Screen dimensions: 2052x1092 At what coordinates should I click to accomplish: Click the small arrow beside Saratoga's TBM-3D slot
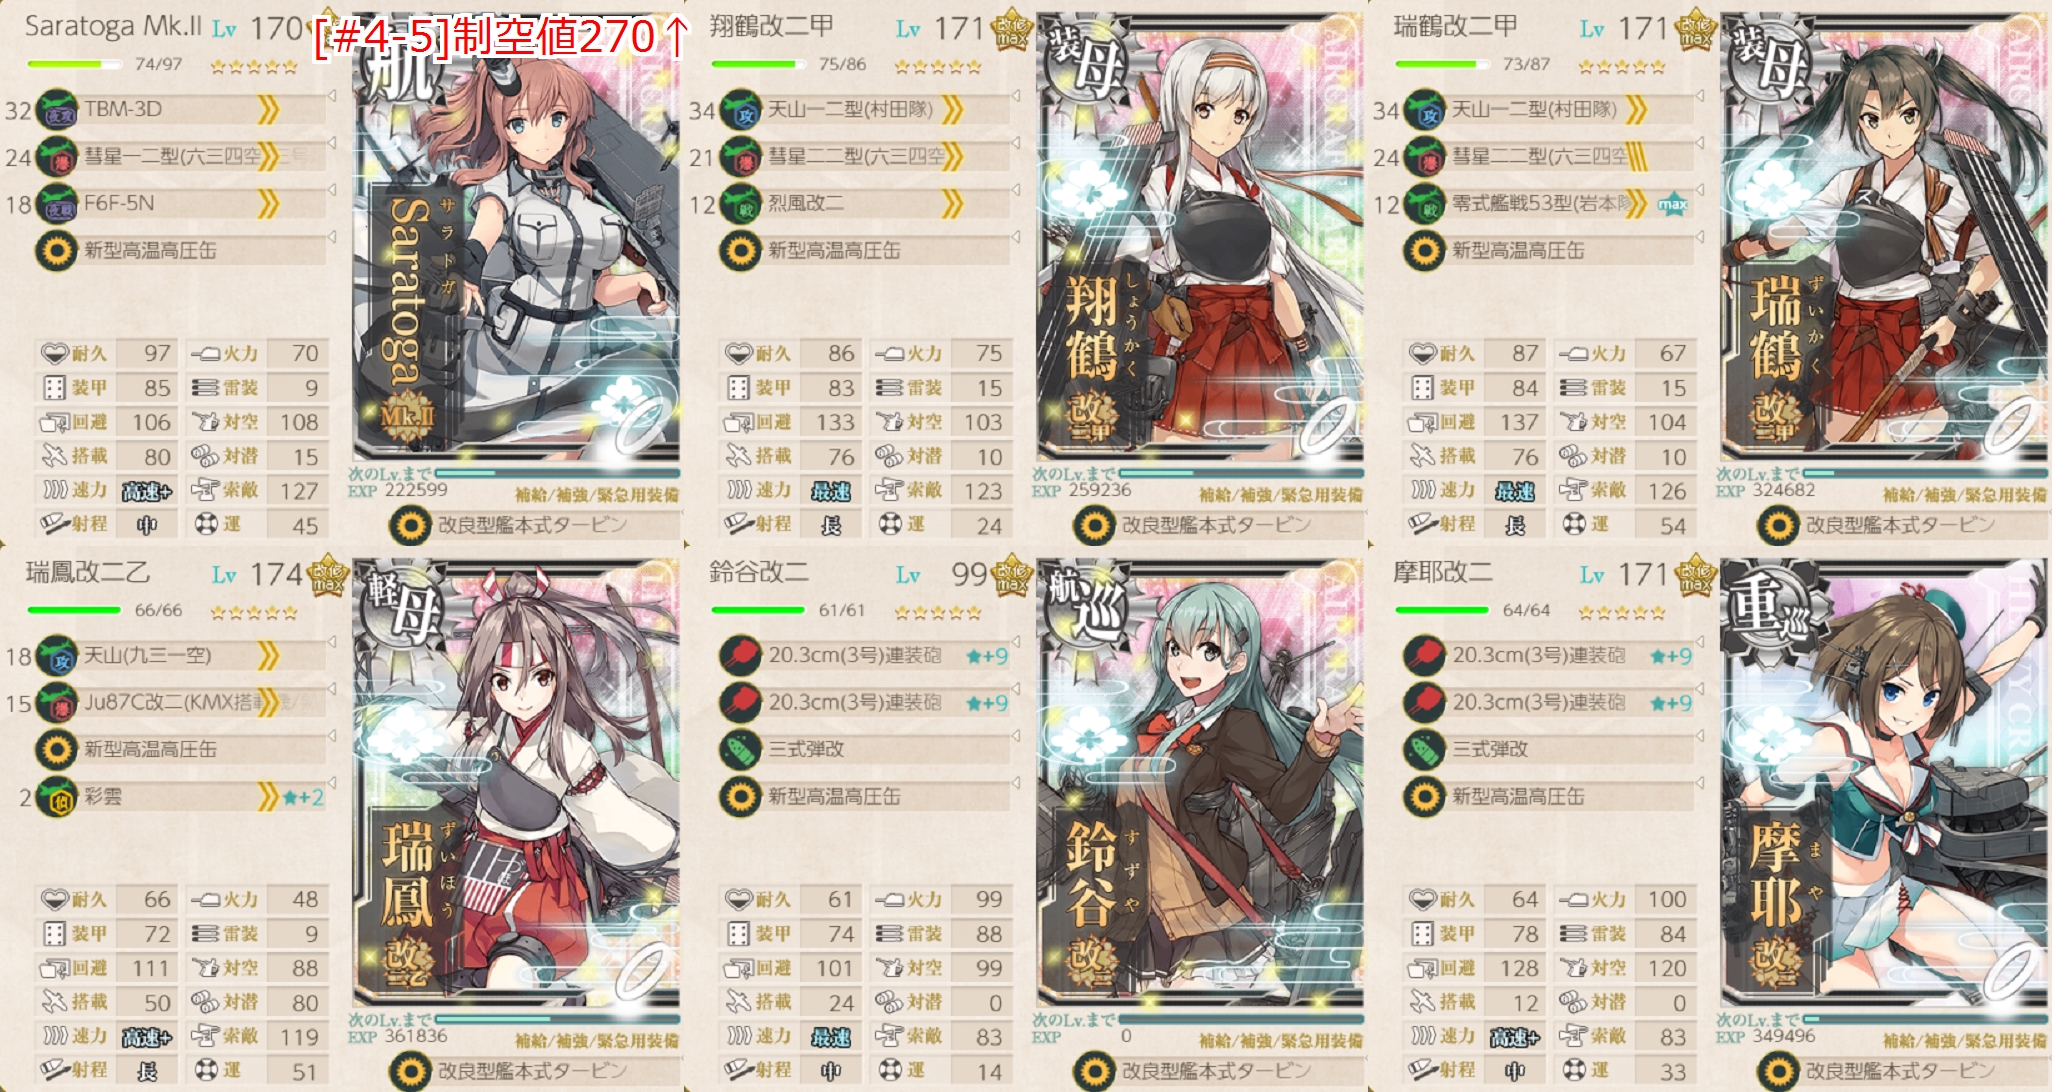point(331,97)
